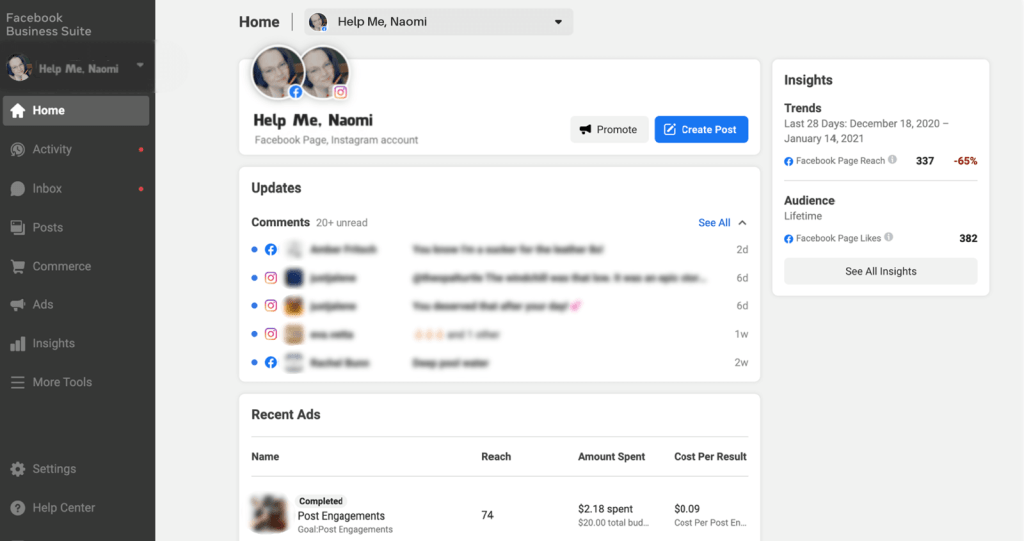Open Activity from the sidebar icon
Image resolution: width=1024 pixels, height=541 pixels.
[x=18, y=150]
